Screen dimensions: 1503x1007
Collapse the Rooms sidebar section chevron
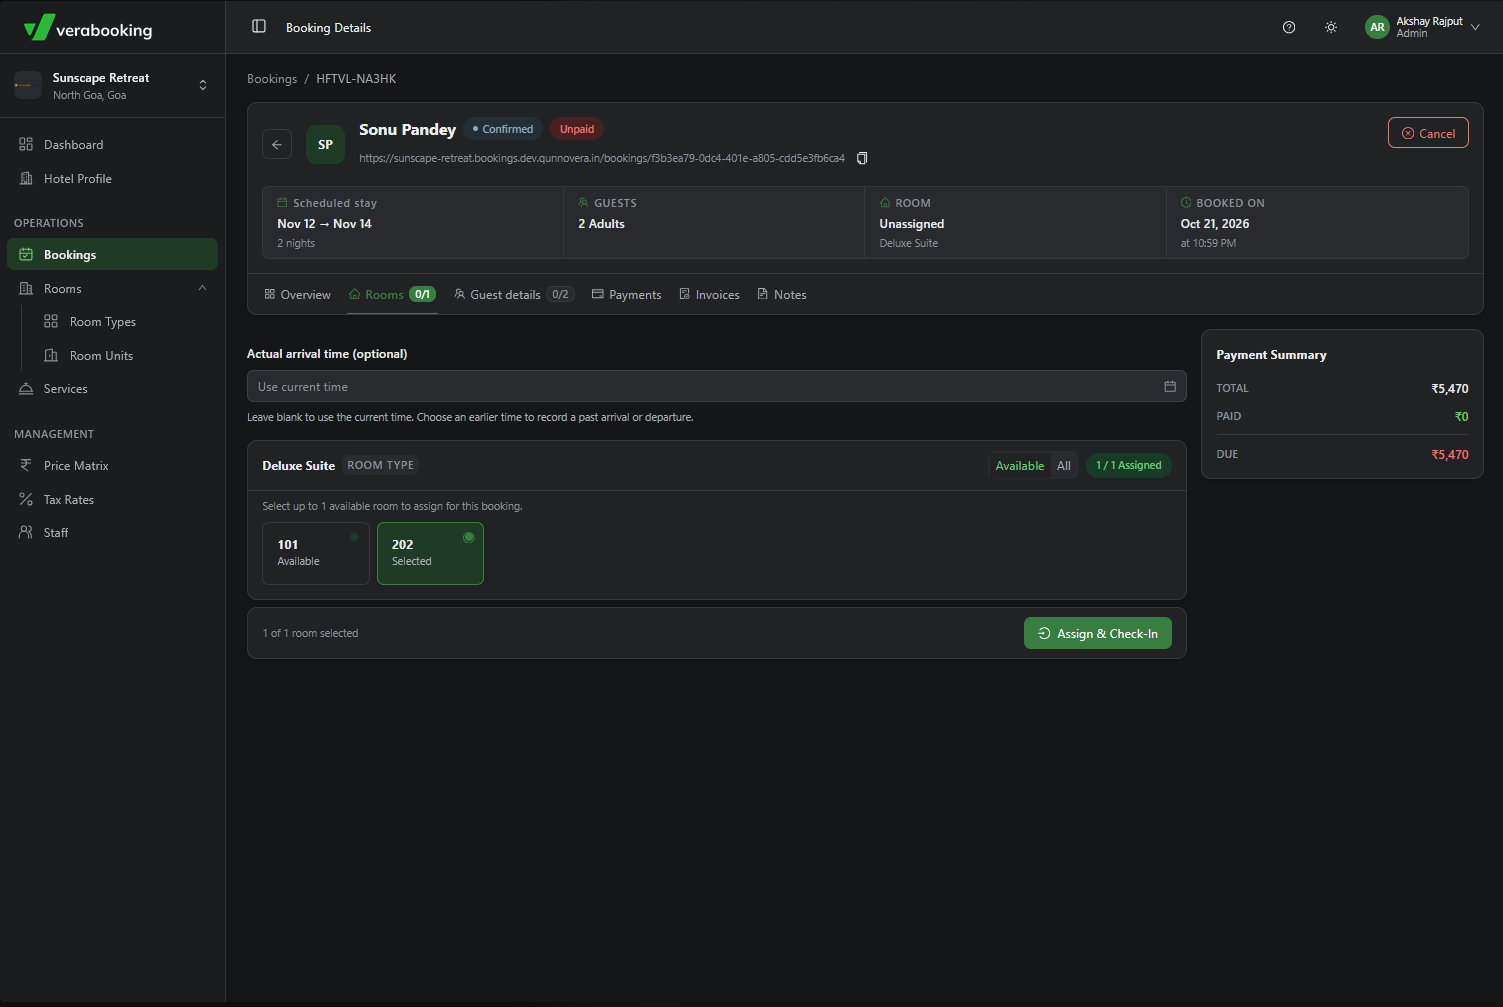[203, 288]
